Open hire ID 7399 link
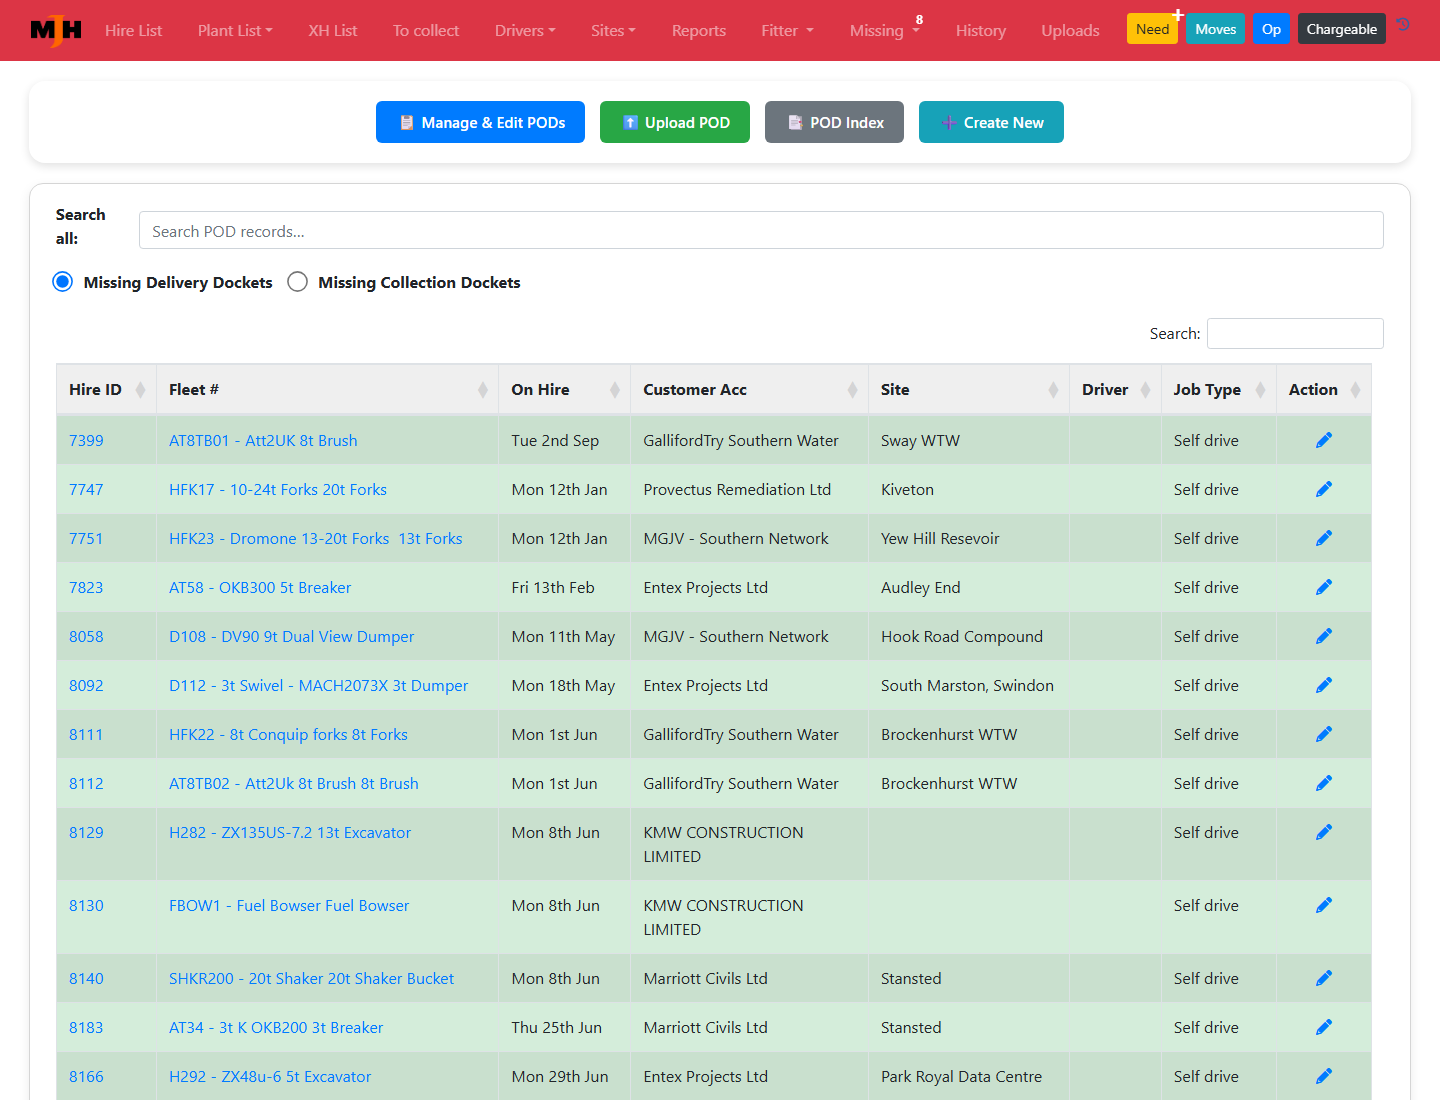 coord(86,440)
